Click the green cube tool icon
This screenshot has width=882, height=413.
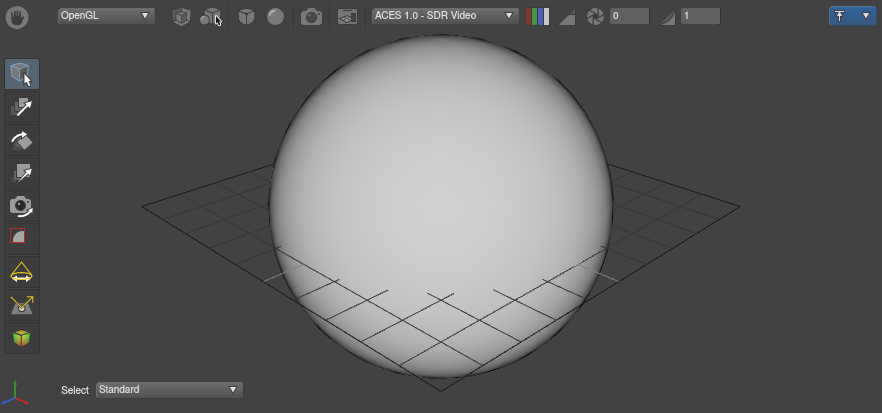21,338
